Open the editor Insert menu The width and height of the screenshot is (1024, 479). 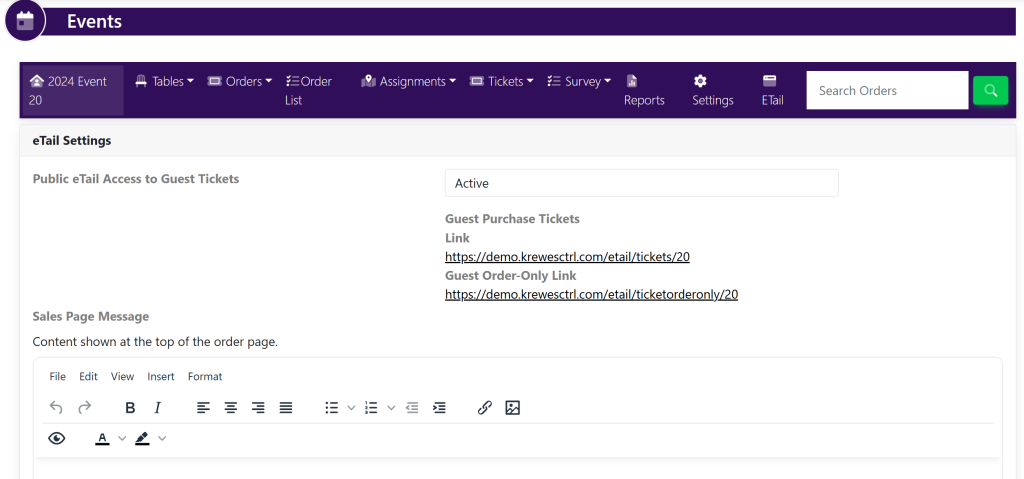pyautogui.click(x=161, y=377)
